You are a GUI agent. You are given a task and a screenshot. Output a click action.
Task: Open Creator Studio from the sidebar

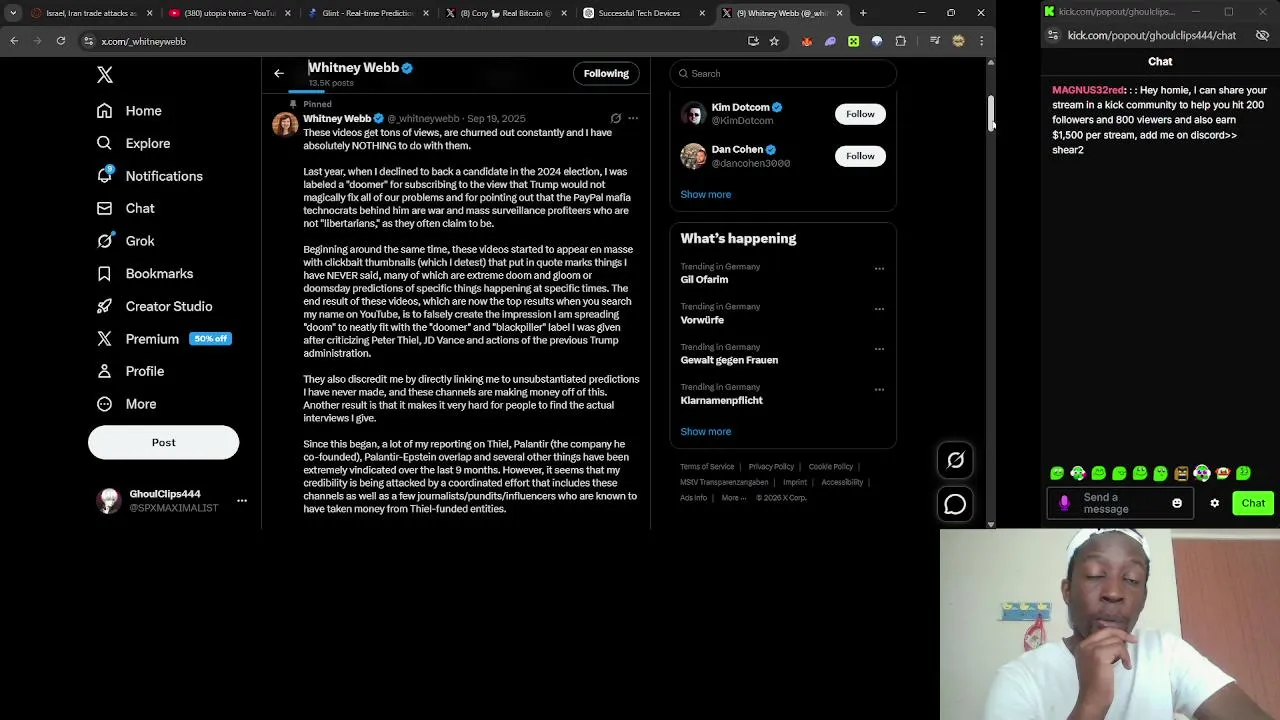pos(155,306)
